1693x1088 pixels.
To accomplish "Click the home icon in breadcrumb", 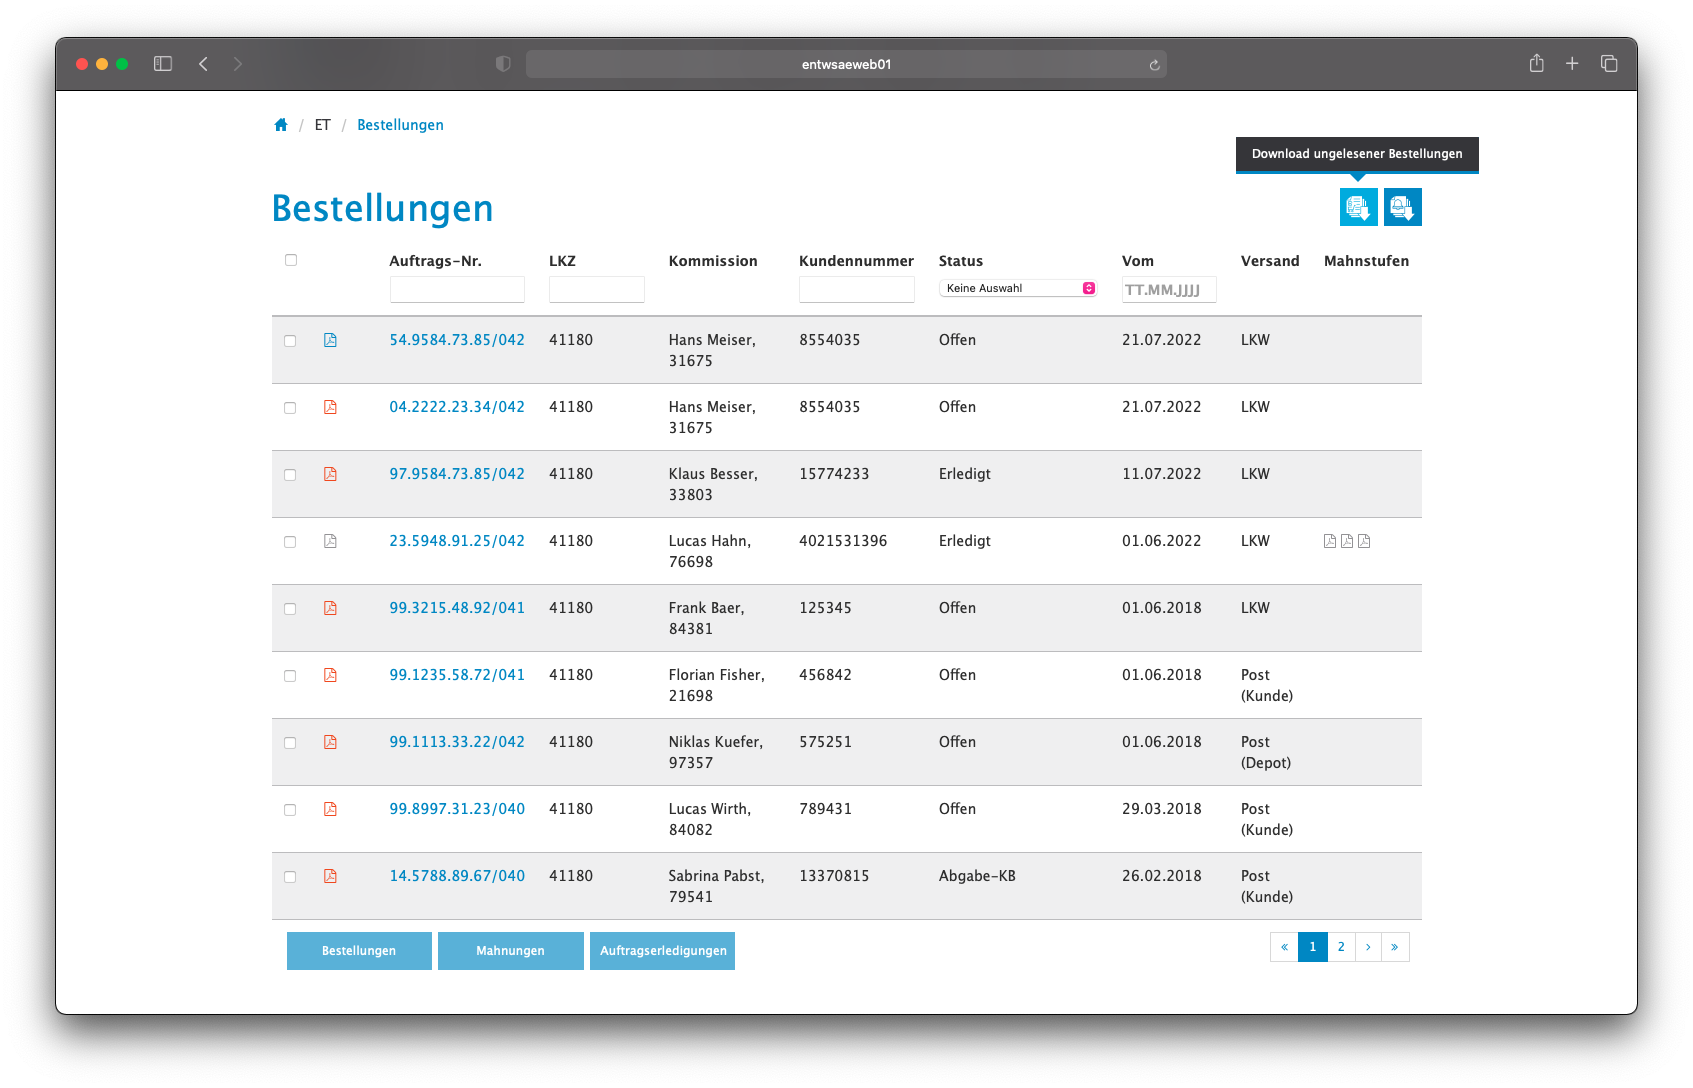I will 281,125.
